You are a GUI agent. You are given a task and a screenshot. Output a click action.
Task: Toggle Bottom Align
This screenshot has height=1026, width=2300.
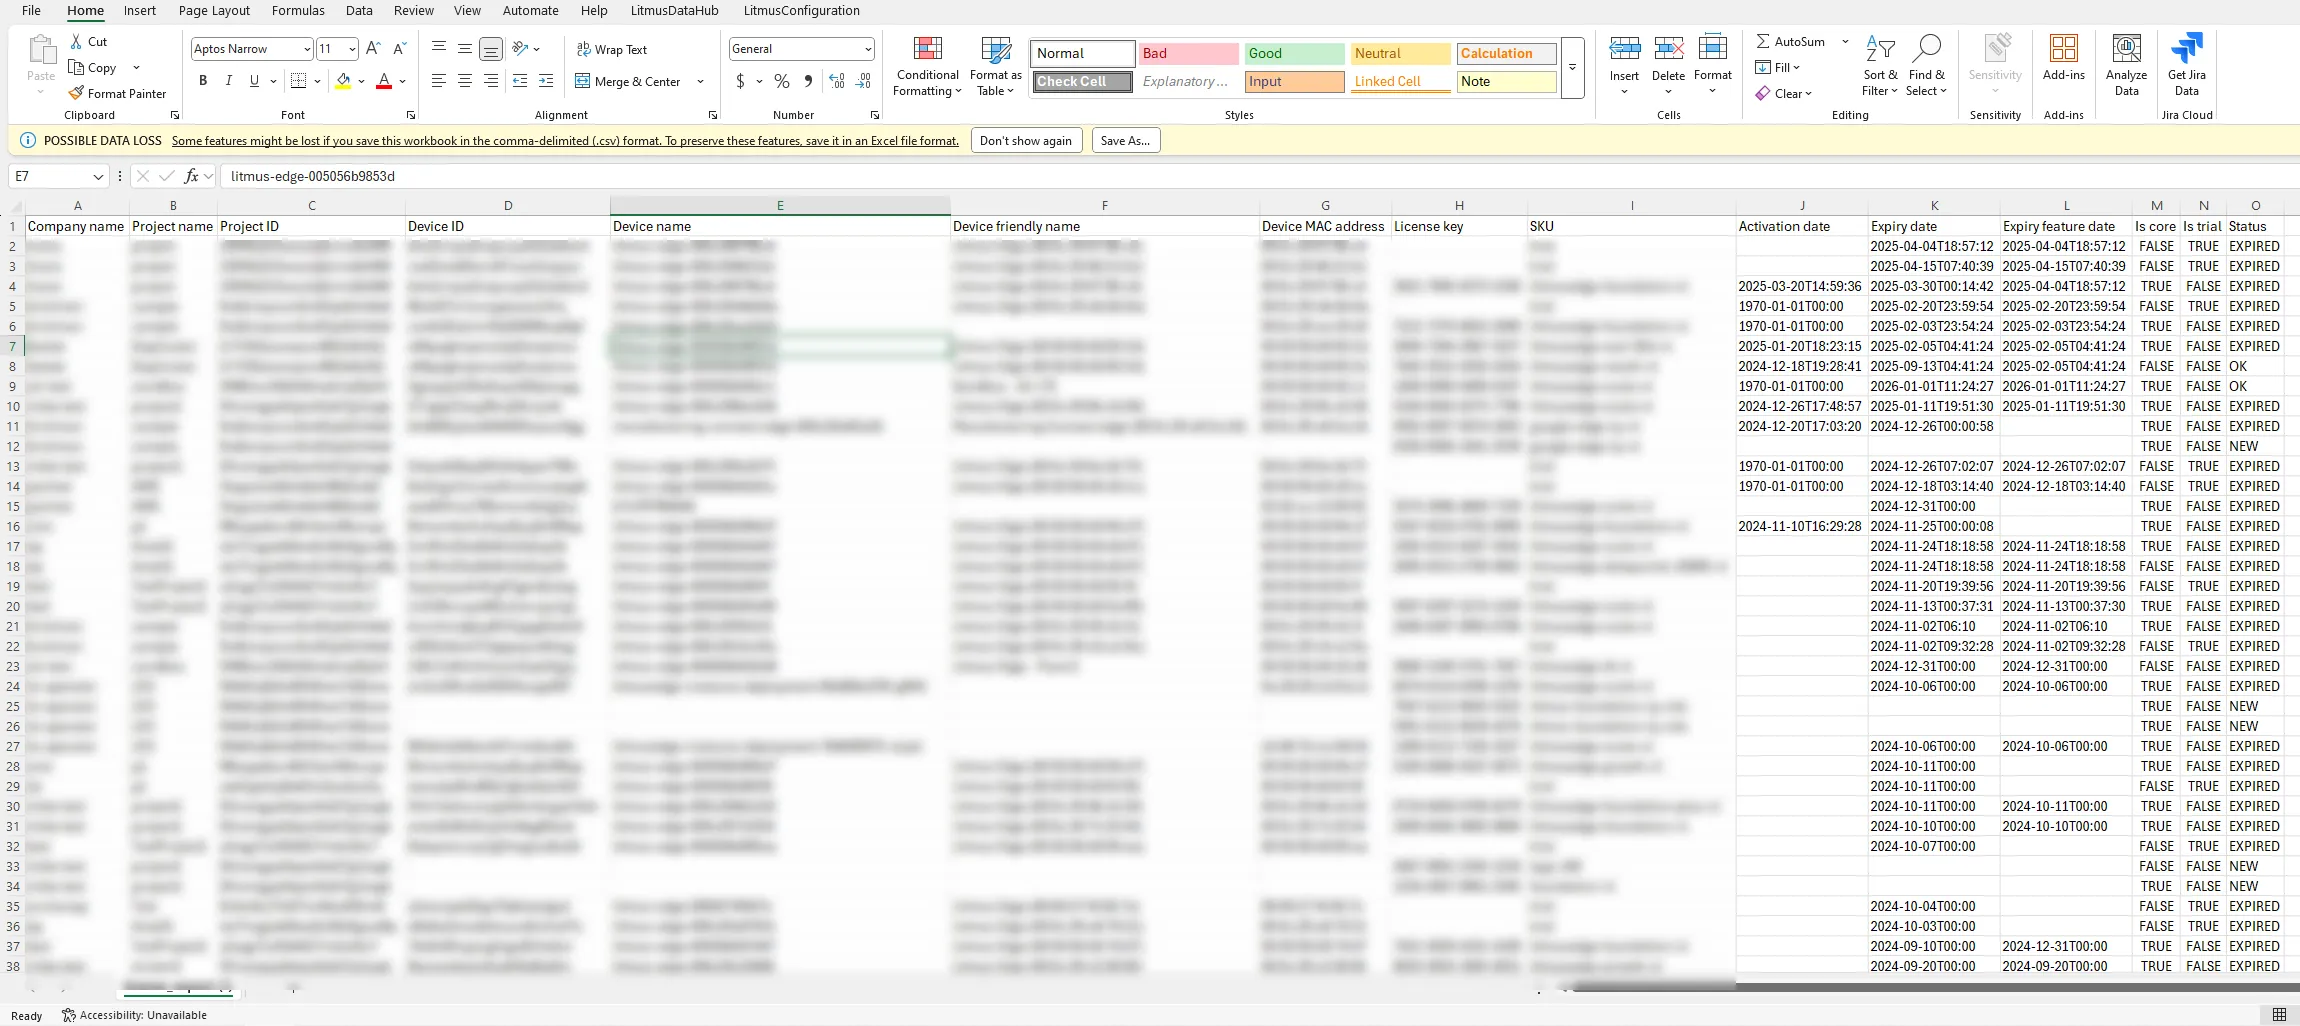(491, 48)
